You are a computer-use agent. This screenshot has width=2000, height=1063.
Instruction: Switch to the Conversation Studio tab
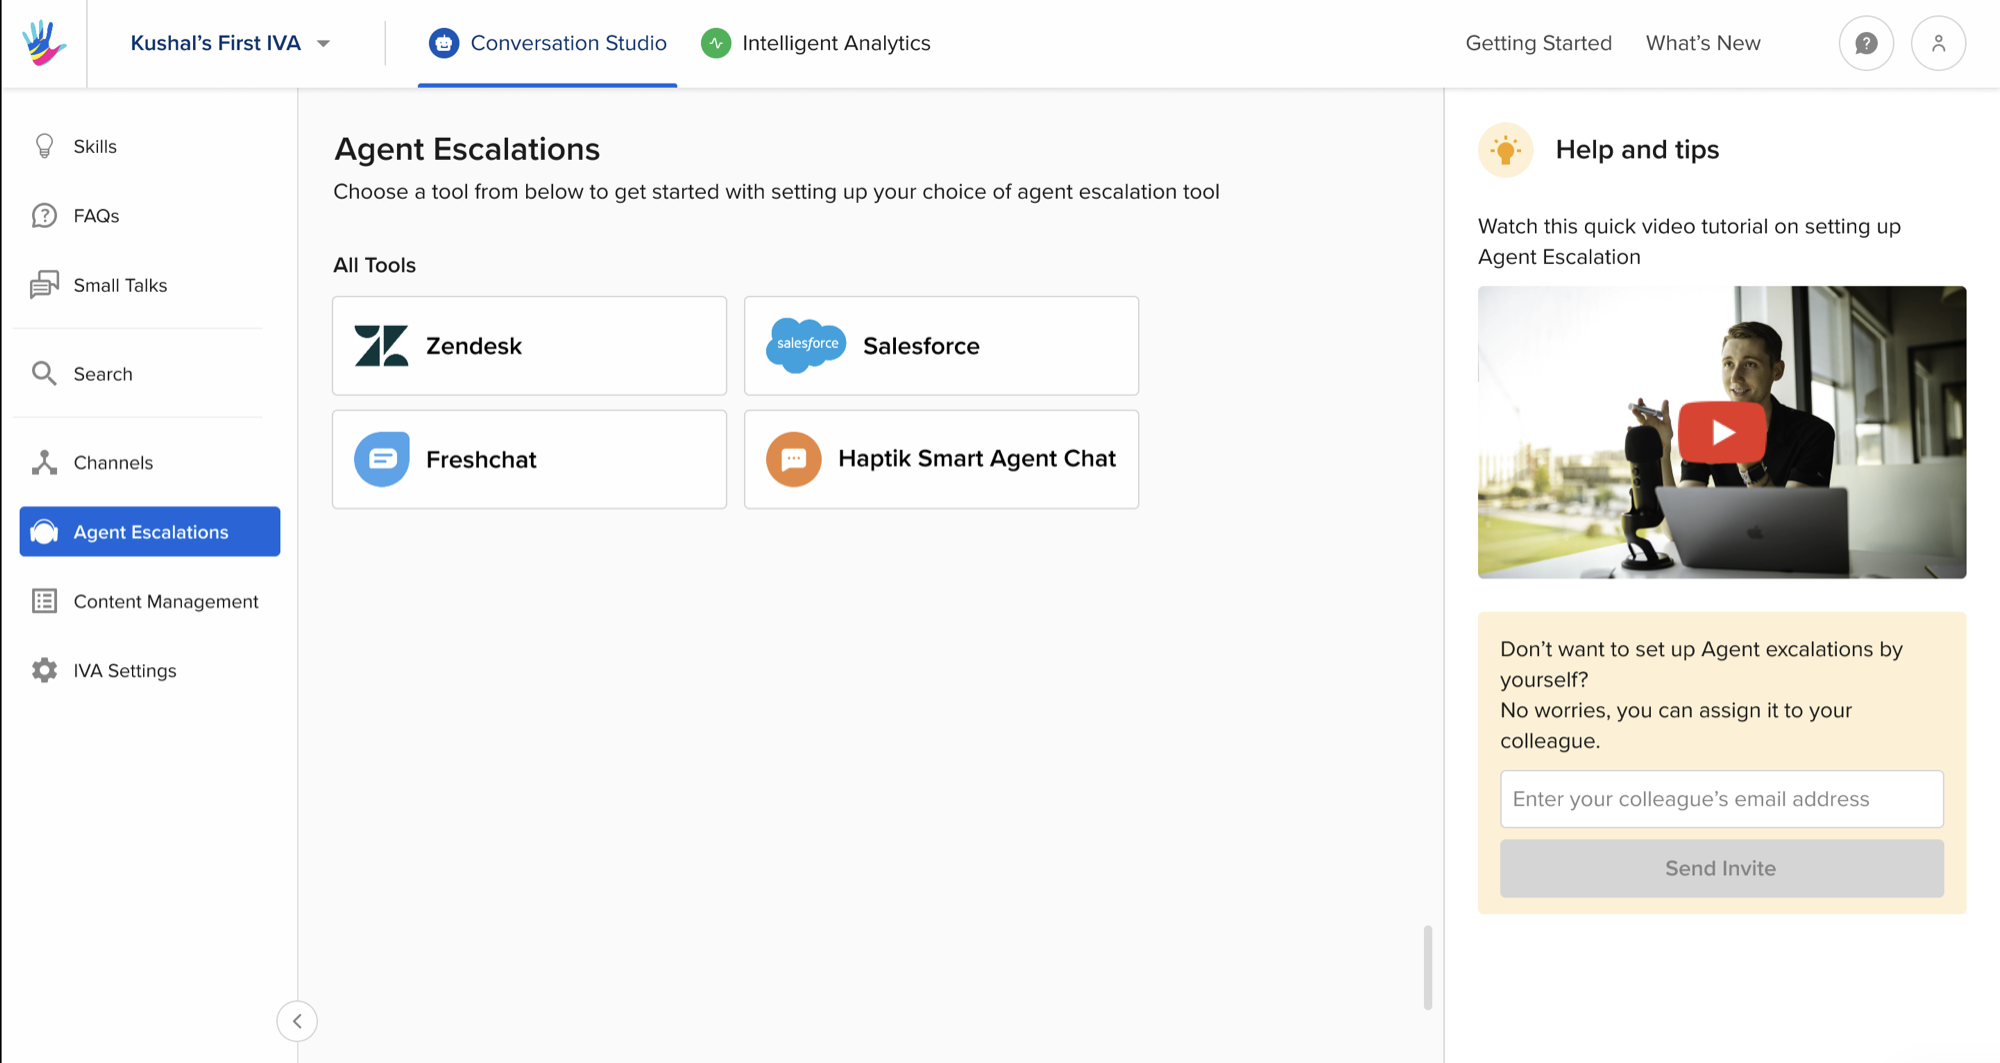(547, 43)
